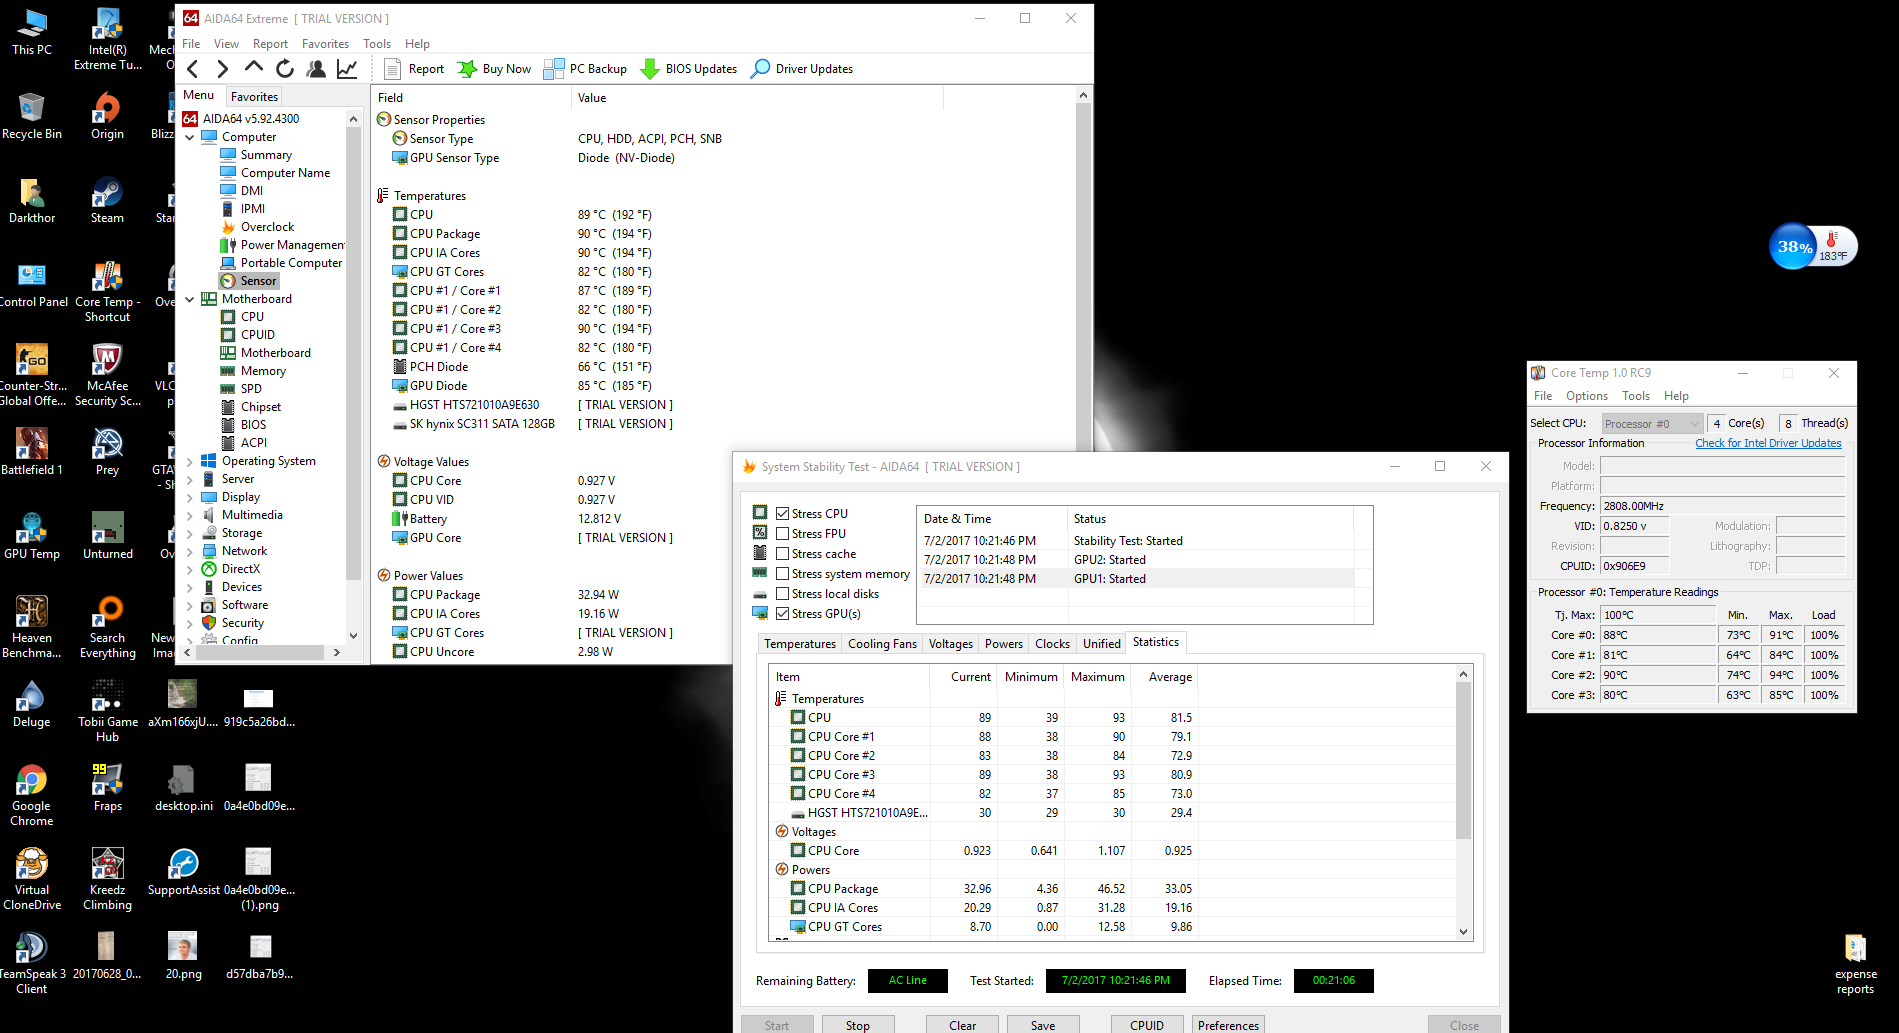Enable Stress local disks checkbox
This screenshot has height=1033, width=1899.
(x=783, y=594)
